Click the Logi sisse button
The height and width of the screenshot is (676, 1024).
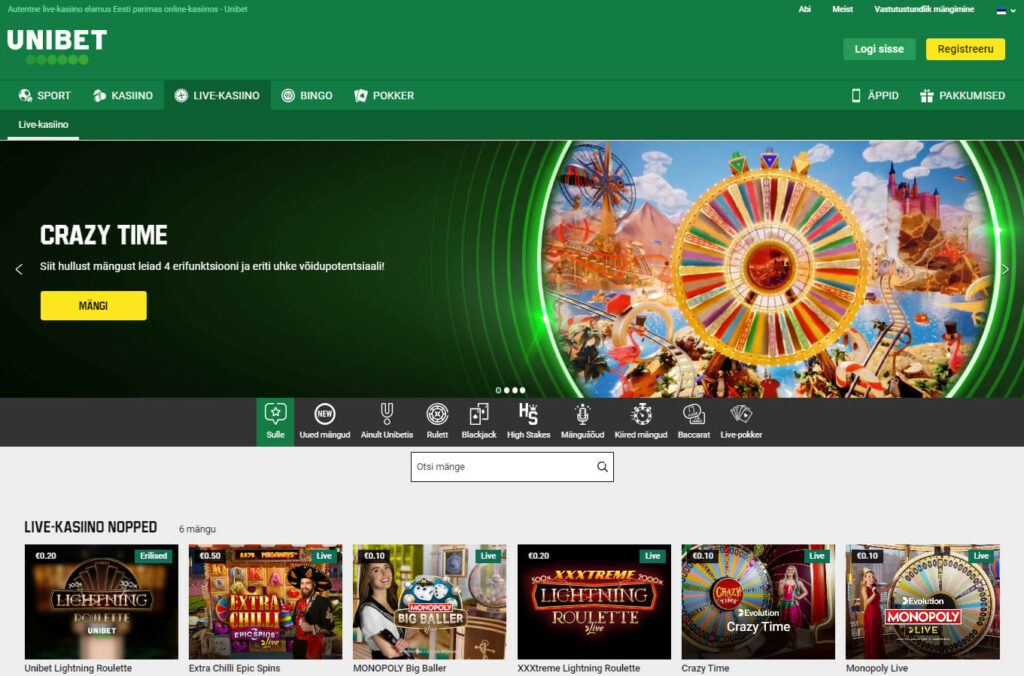pyautogui.click(x=879, y=49)
